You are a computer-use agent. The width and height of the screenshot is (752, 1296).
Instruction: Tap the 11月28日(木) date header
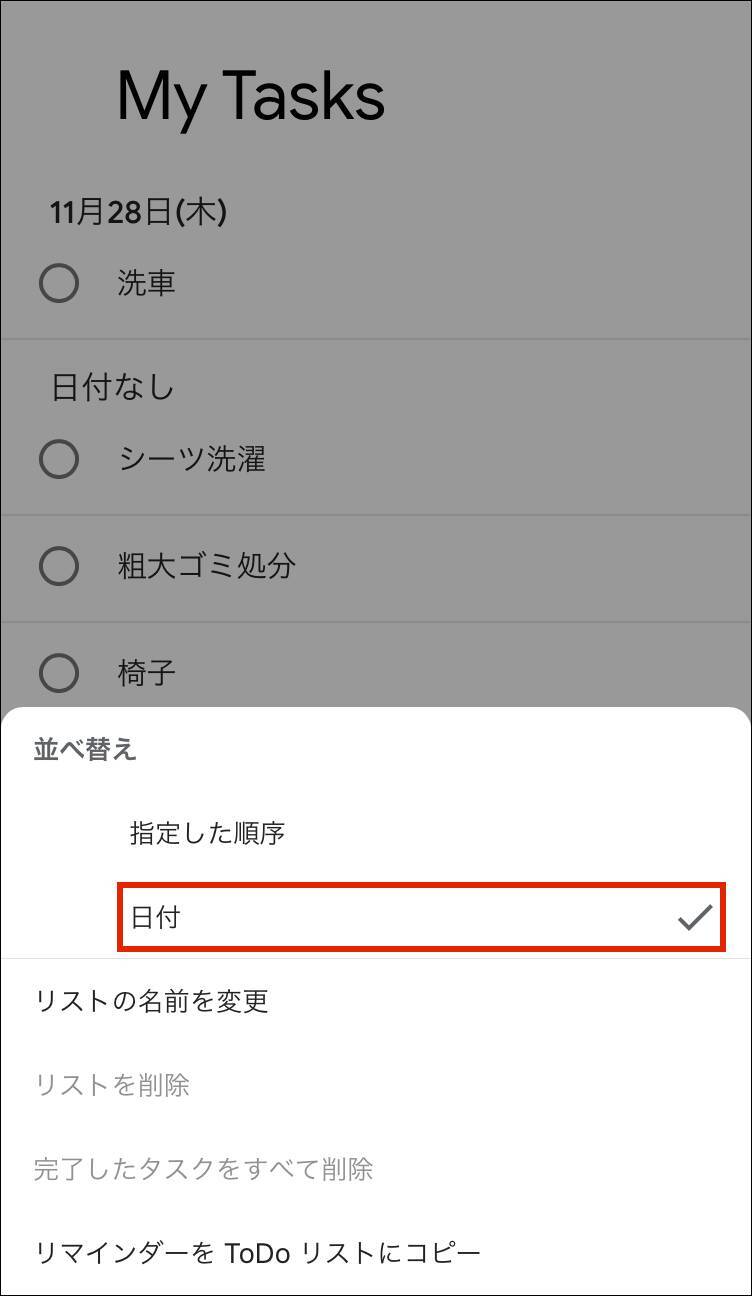coord(139,212)
